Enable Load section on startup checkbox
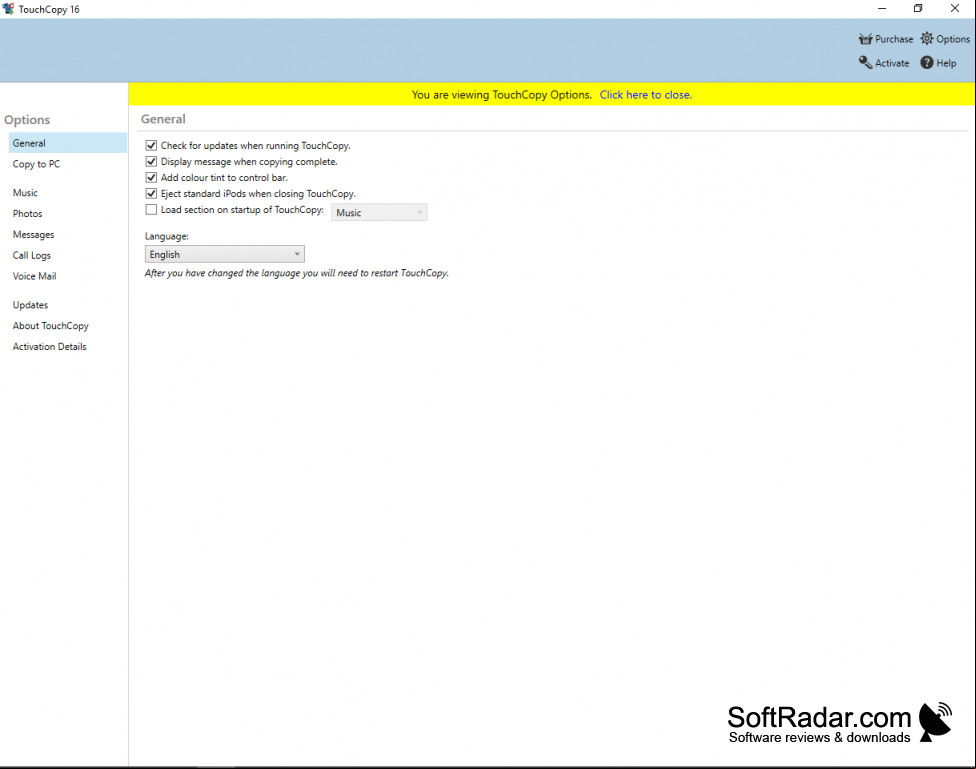 151,210
